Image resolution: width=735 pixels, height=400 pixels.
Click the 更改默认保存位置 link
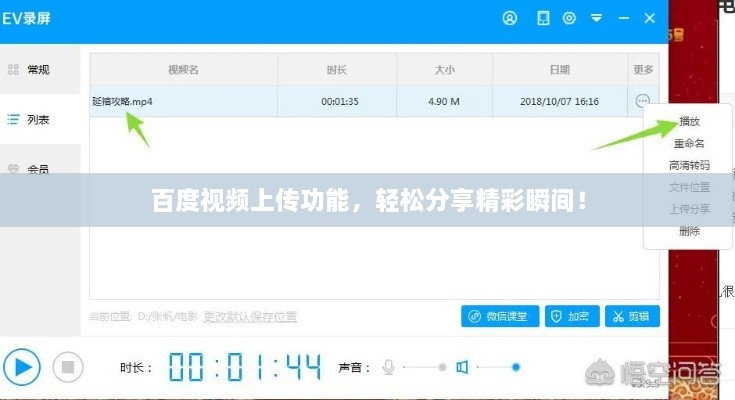pyautogui.click(x=250, y=316)
